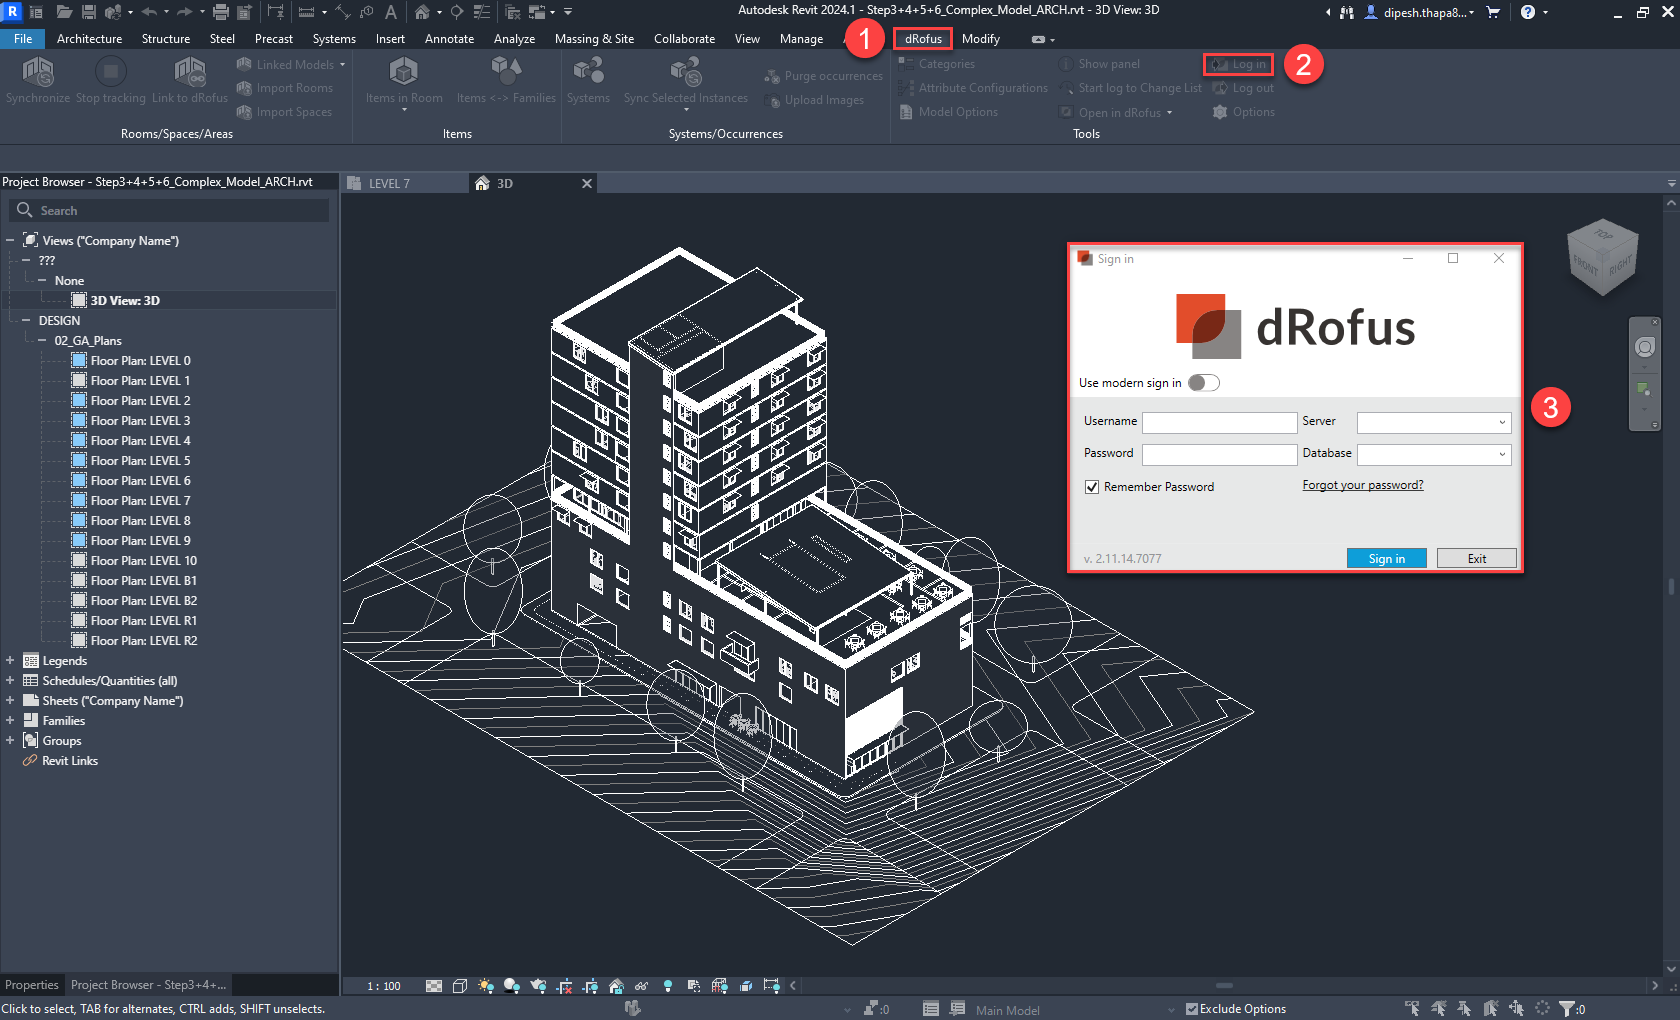Click the blue Sign in button
Image resolution: width=1680 pixels, height=1020 pixels.
[x=1386, y=559]
